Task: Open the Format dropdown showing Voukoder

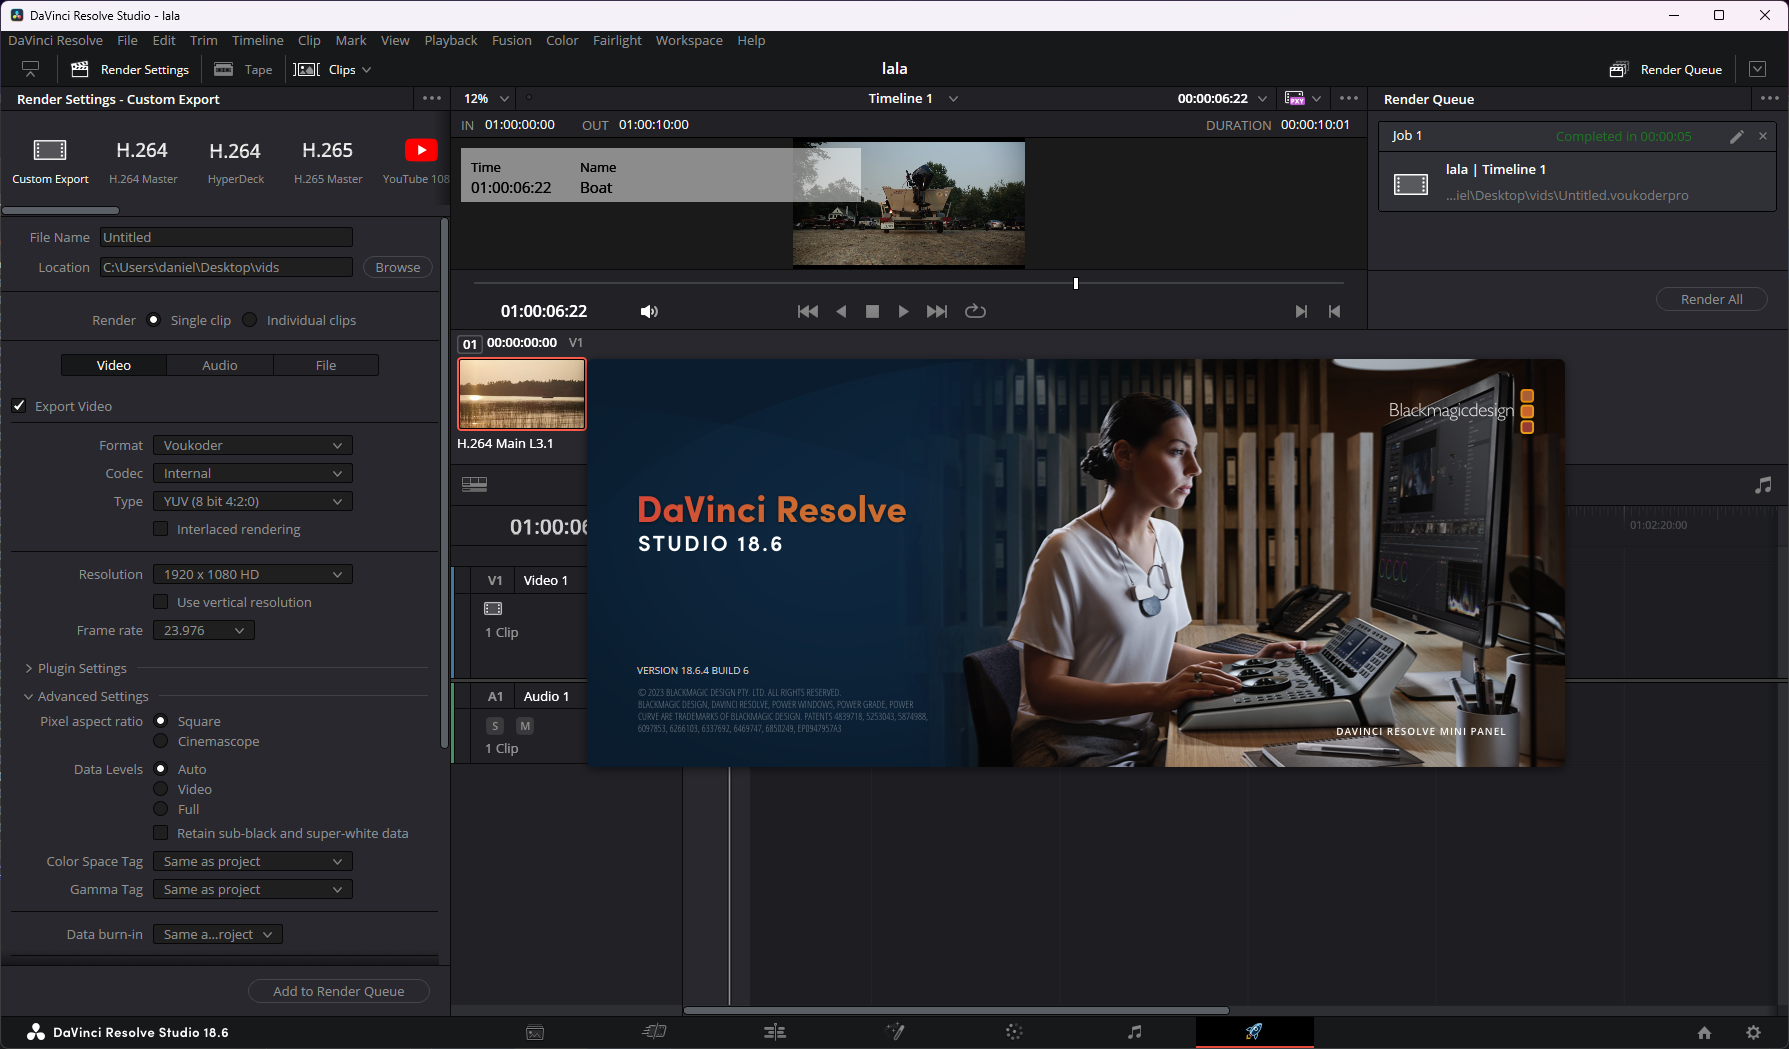Action: [252, 445]
